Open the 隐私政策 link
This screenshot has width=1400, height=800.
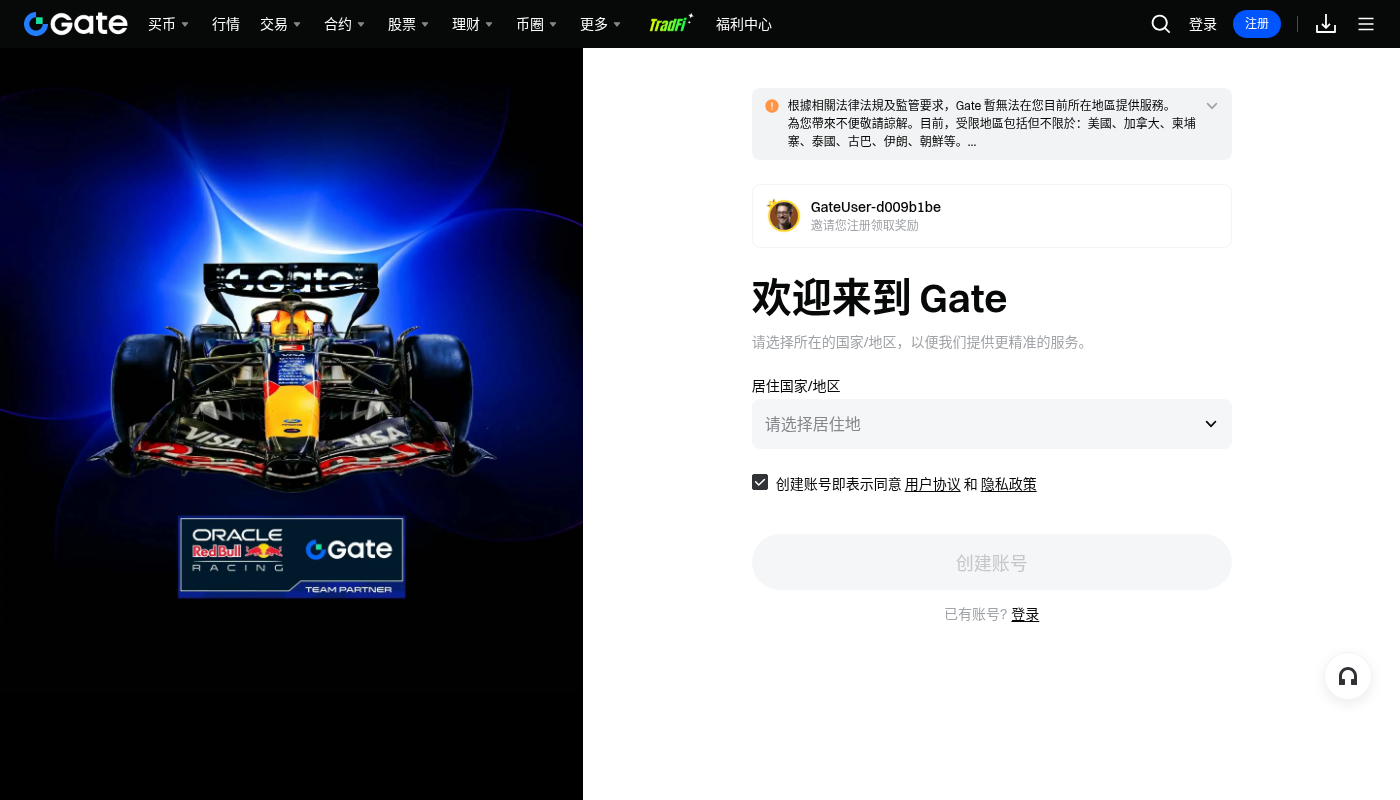(x=1009, y=484)
